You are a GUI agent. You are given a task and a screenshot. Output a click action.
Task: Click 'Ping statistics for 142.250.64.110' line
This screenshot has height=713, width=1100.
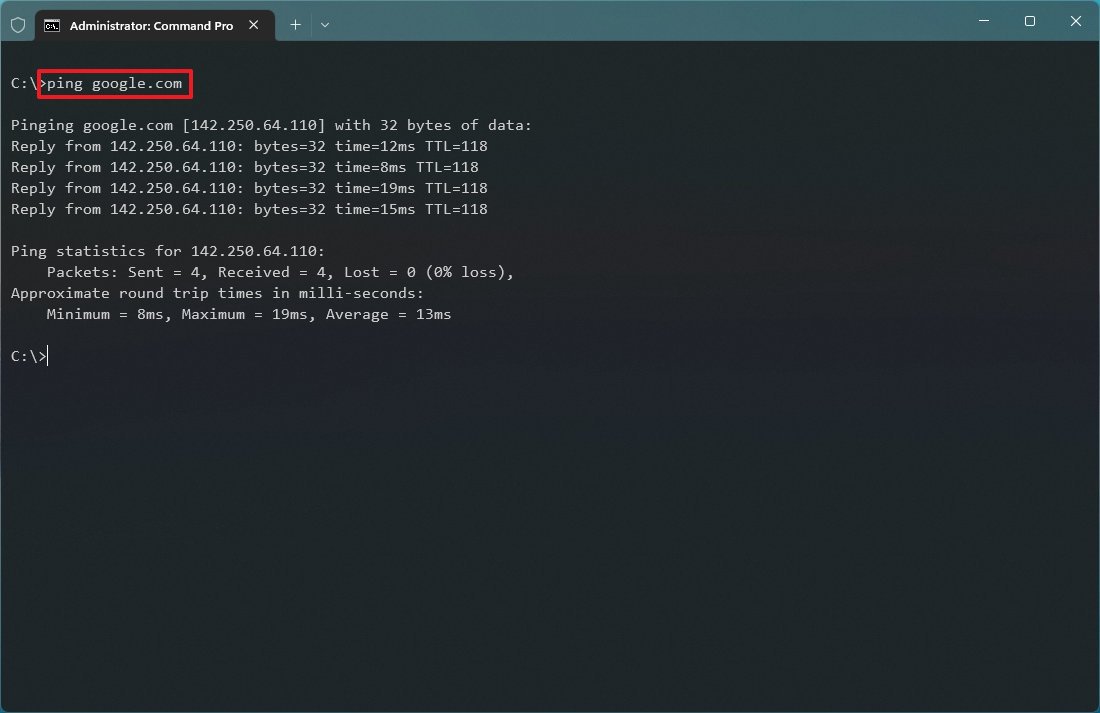tap(168, 251)
